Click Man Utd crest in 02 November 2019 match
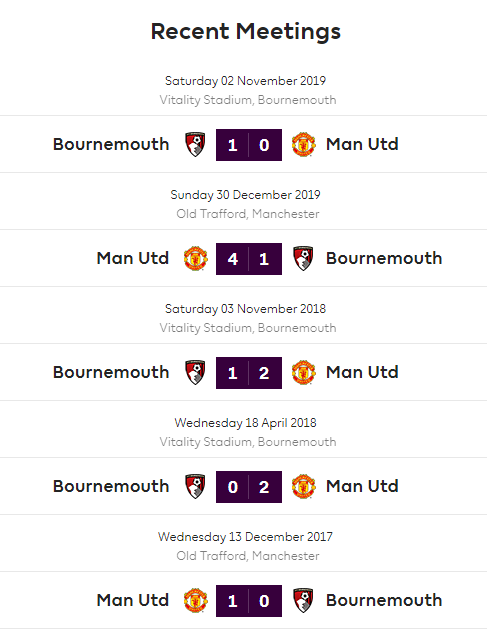487x642 pixels. (x=304, y=145)
